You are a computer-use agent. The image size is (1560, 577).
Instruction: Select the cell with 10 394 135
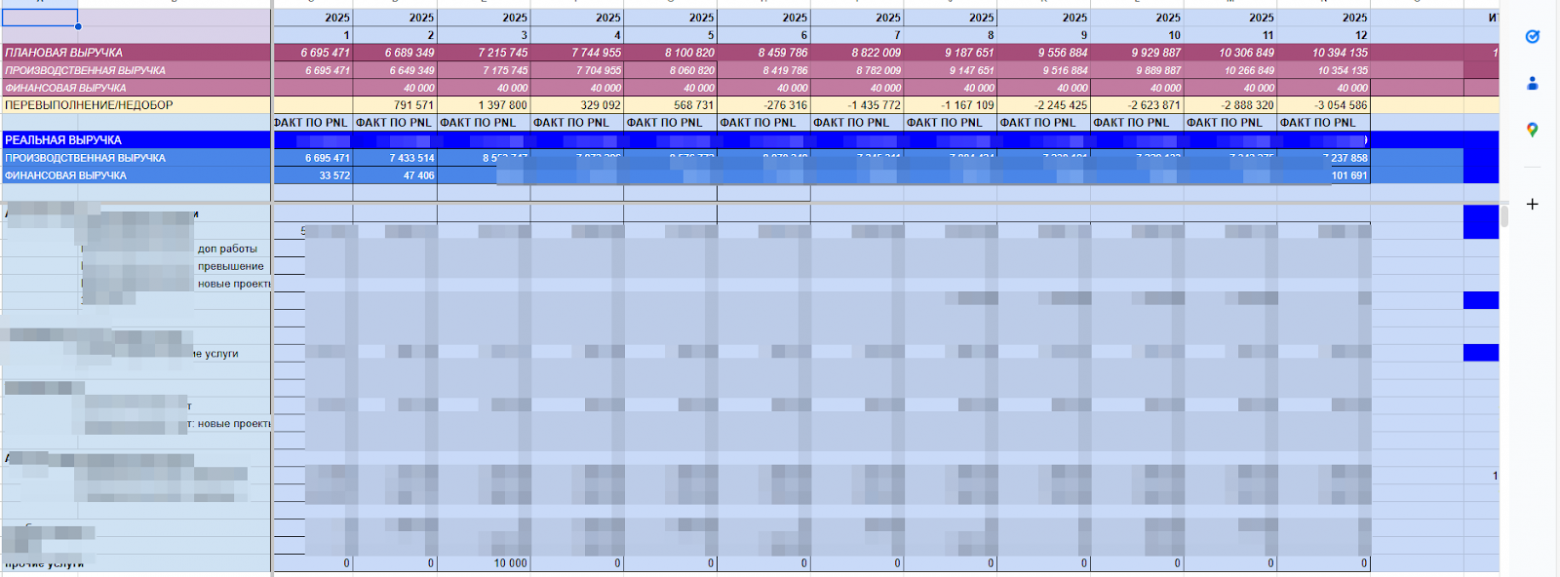coord(1324,52)
